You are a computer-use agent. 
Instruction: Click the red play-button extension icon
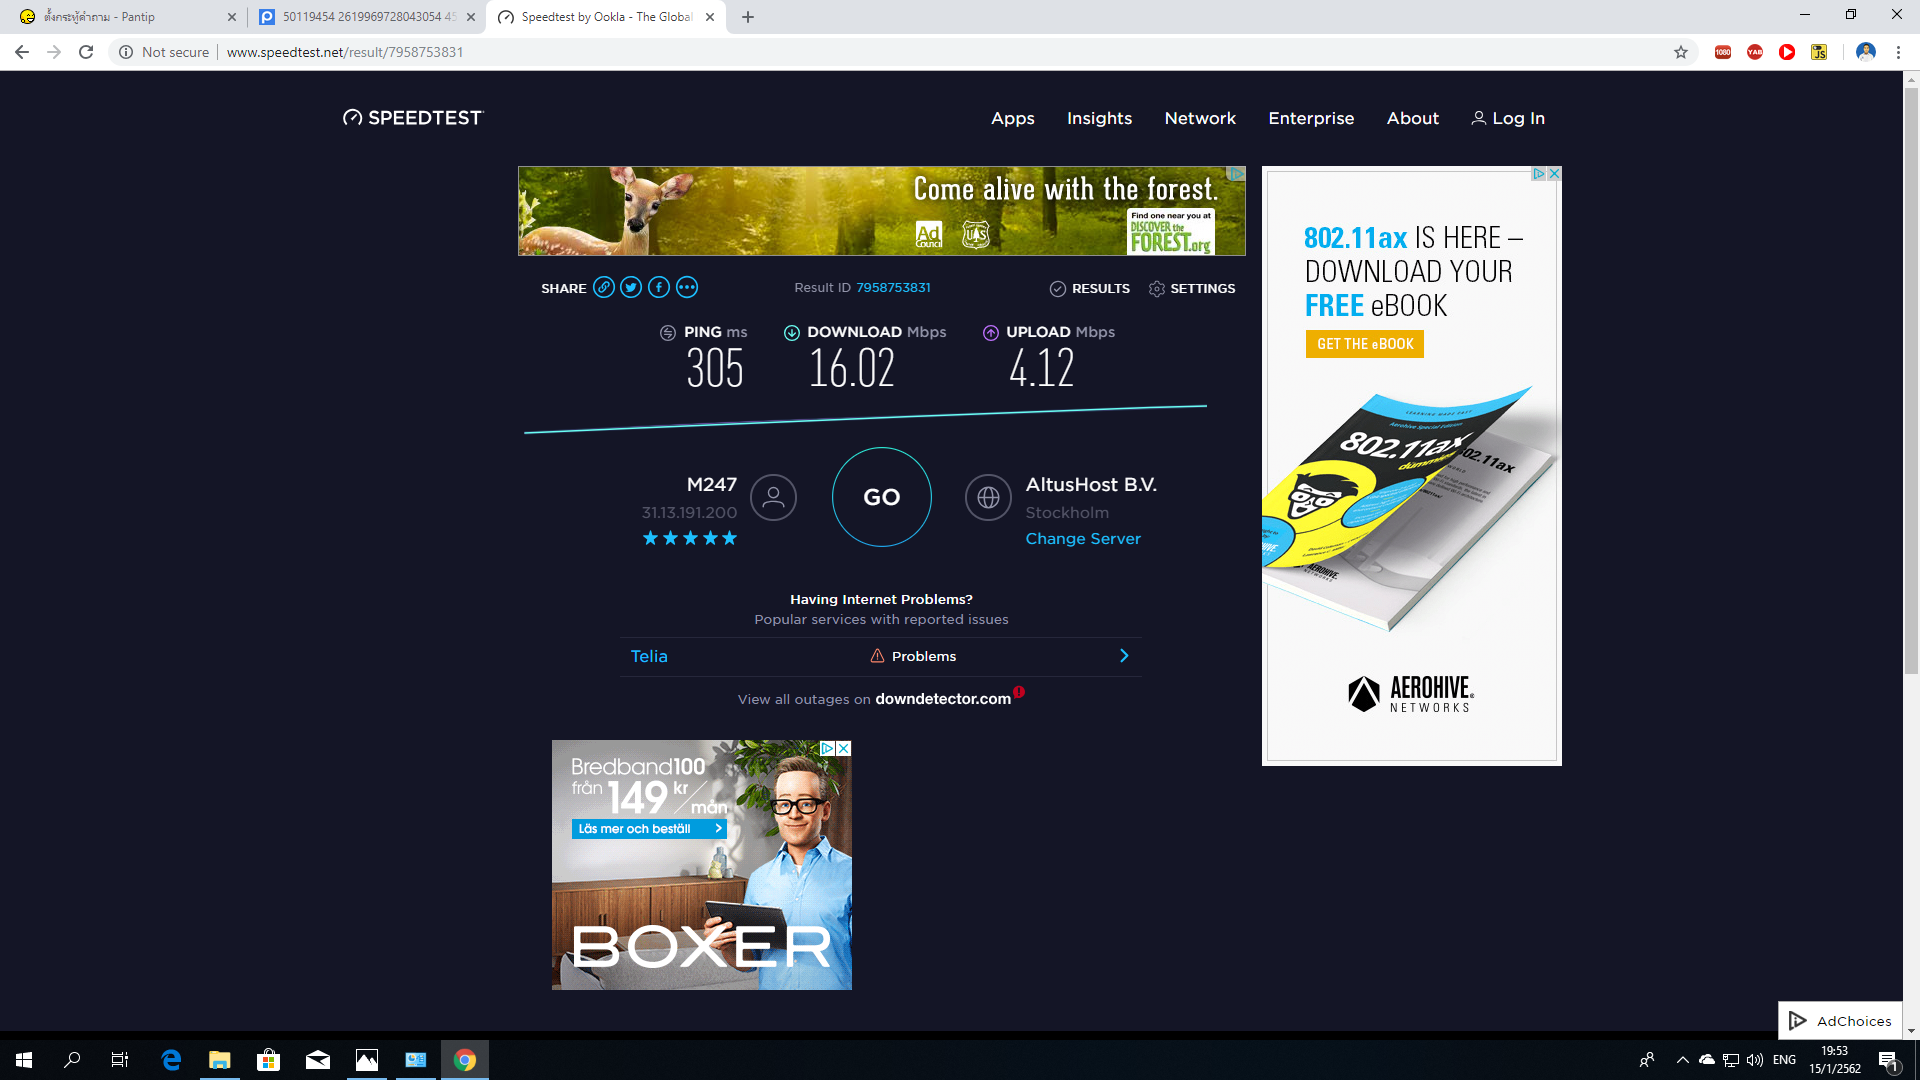click(x=1787, y=52)
